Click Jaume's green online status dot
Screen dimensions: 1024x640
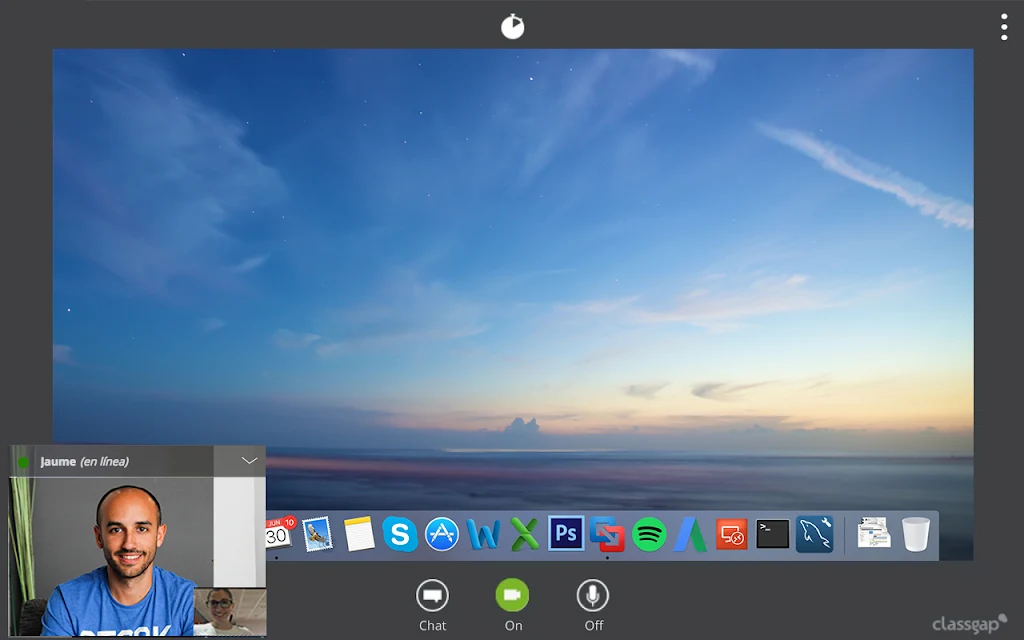[x=23, y=462]
